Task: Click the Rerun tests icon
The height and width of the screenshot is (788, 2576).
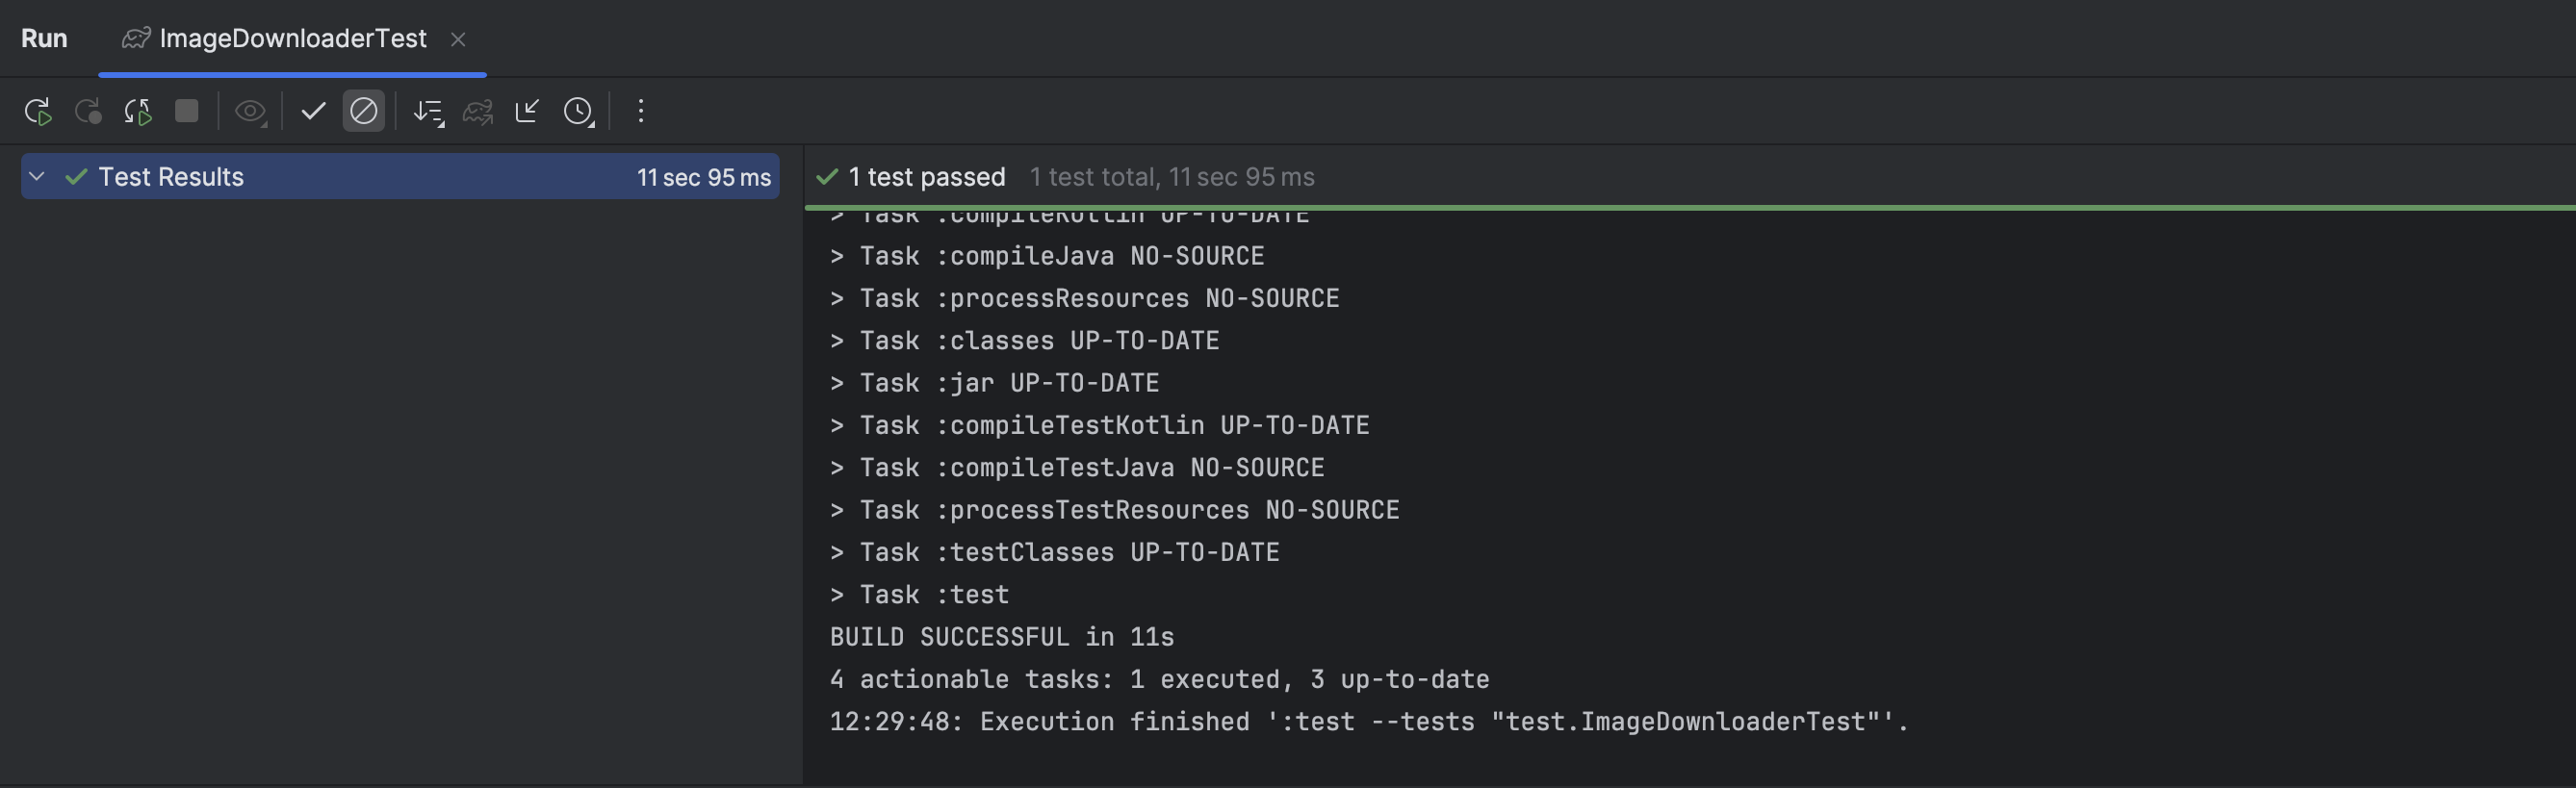Action: [x=38, y=111]
